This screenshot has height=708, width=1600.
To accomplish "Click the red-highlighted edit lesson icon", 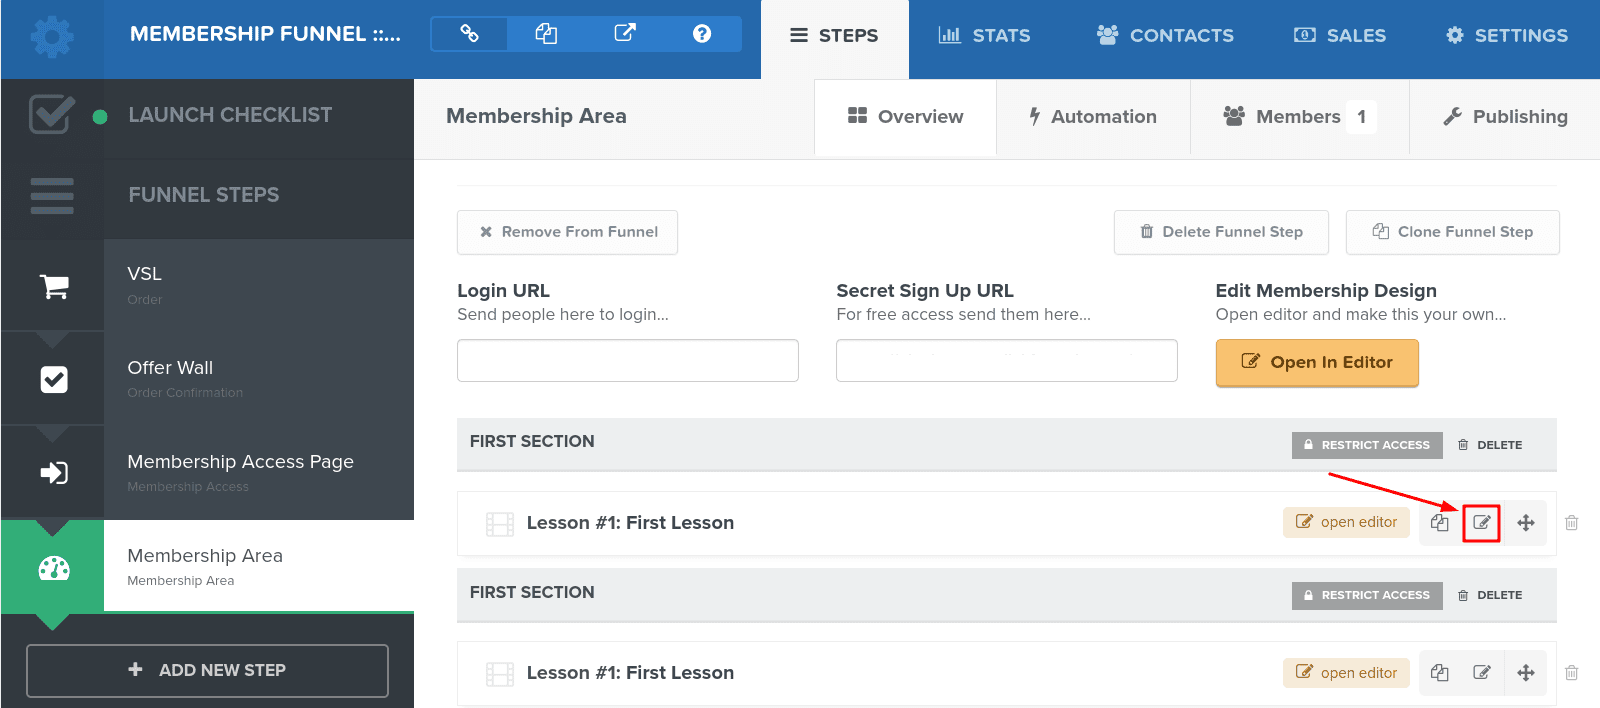I will click(x=1481, y=523).
